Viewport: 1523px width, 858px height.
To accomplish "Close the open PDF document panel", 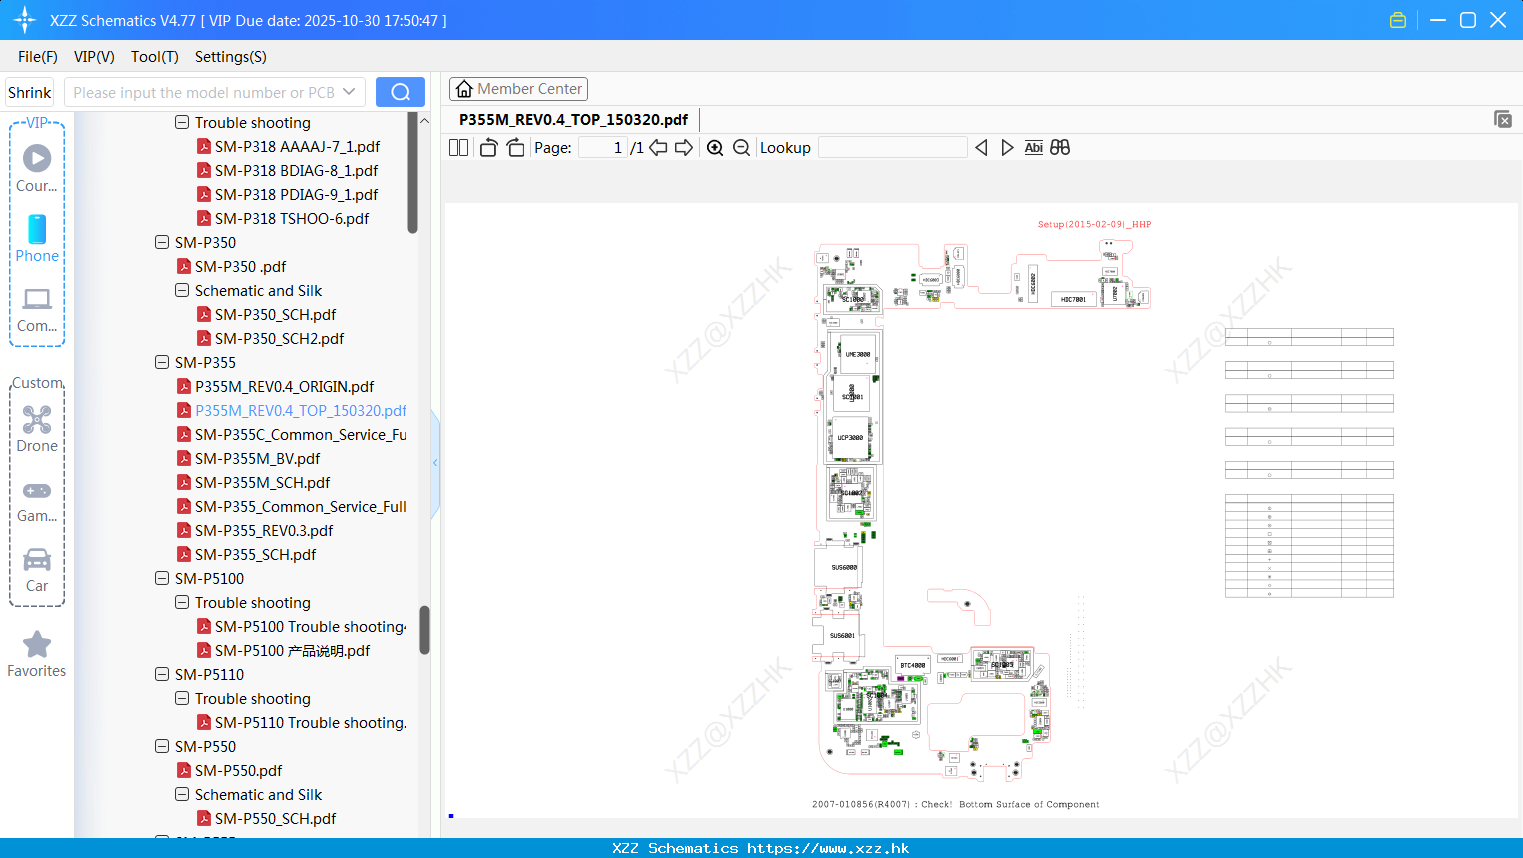I will (x=1502, y=119).
